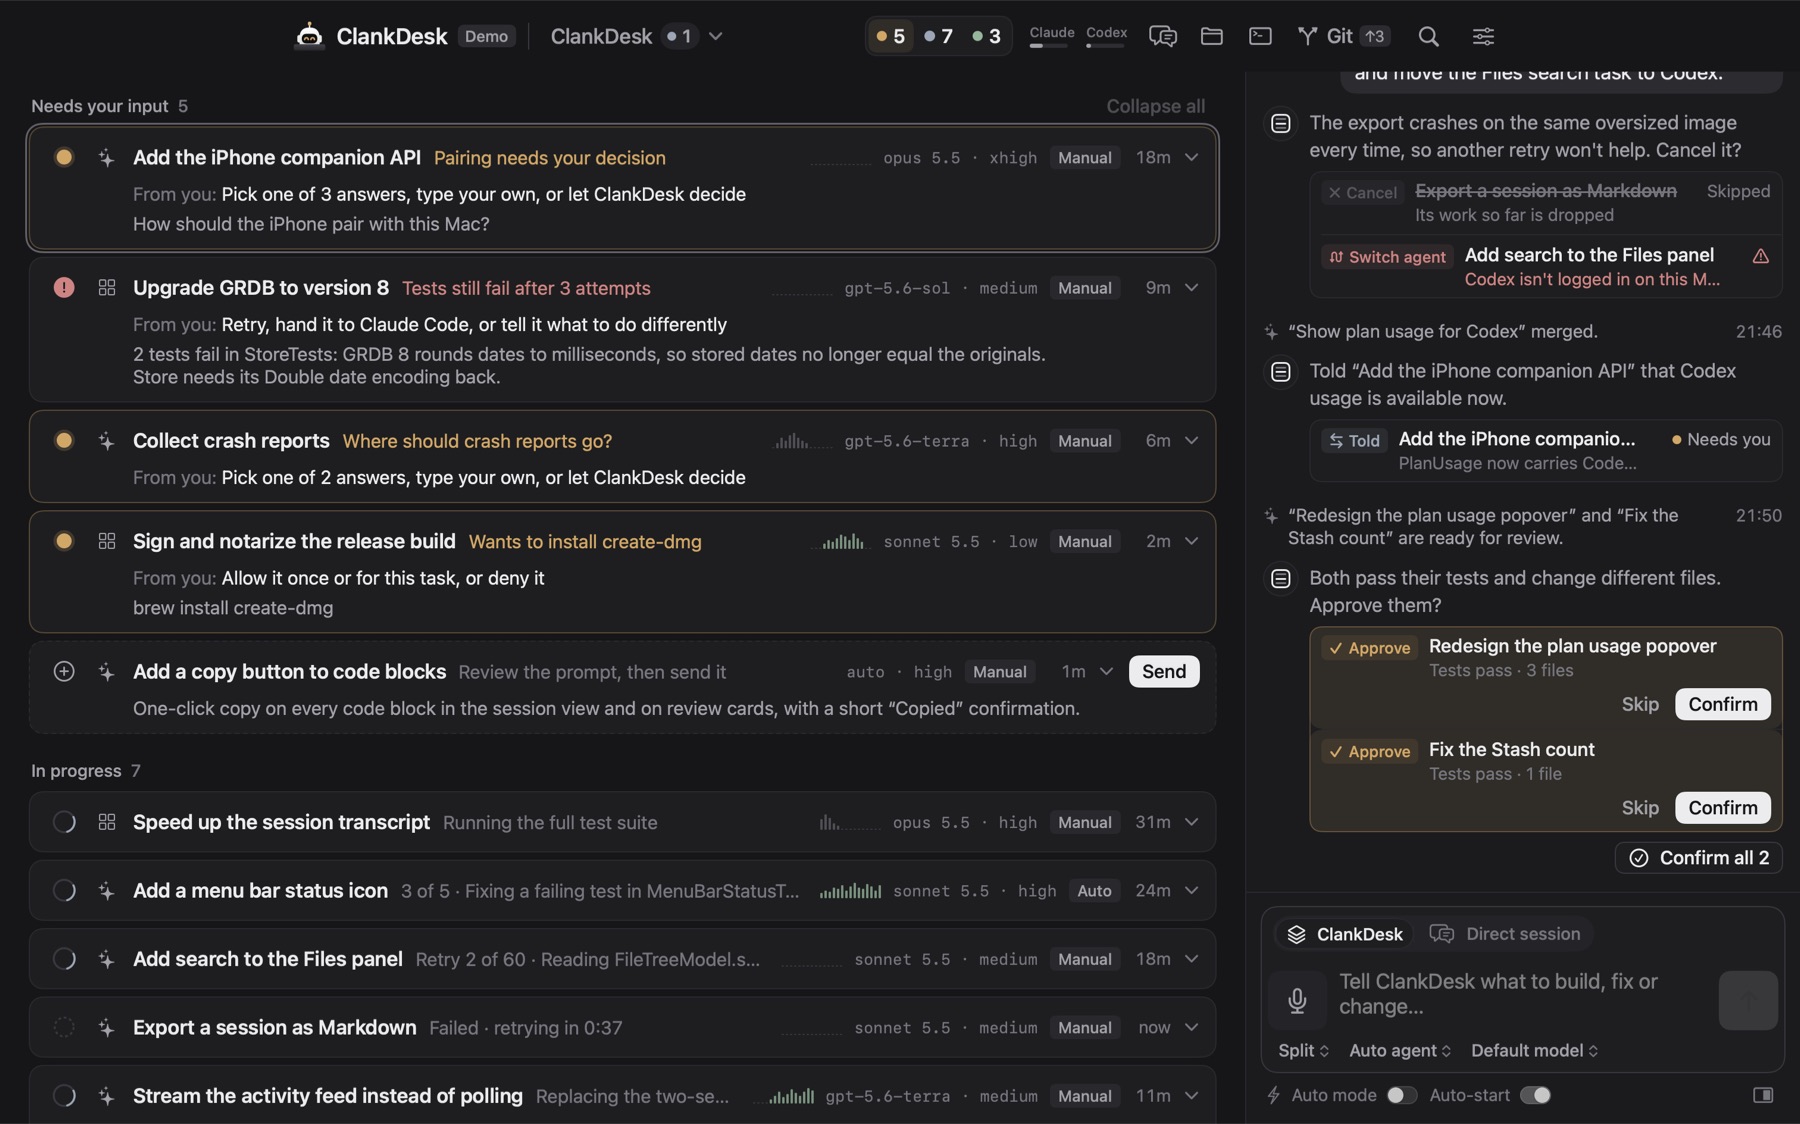Expand the Sign and notarize chevron

coord(1191,541)
